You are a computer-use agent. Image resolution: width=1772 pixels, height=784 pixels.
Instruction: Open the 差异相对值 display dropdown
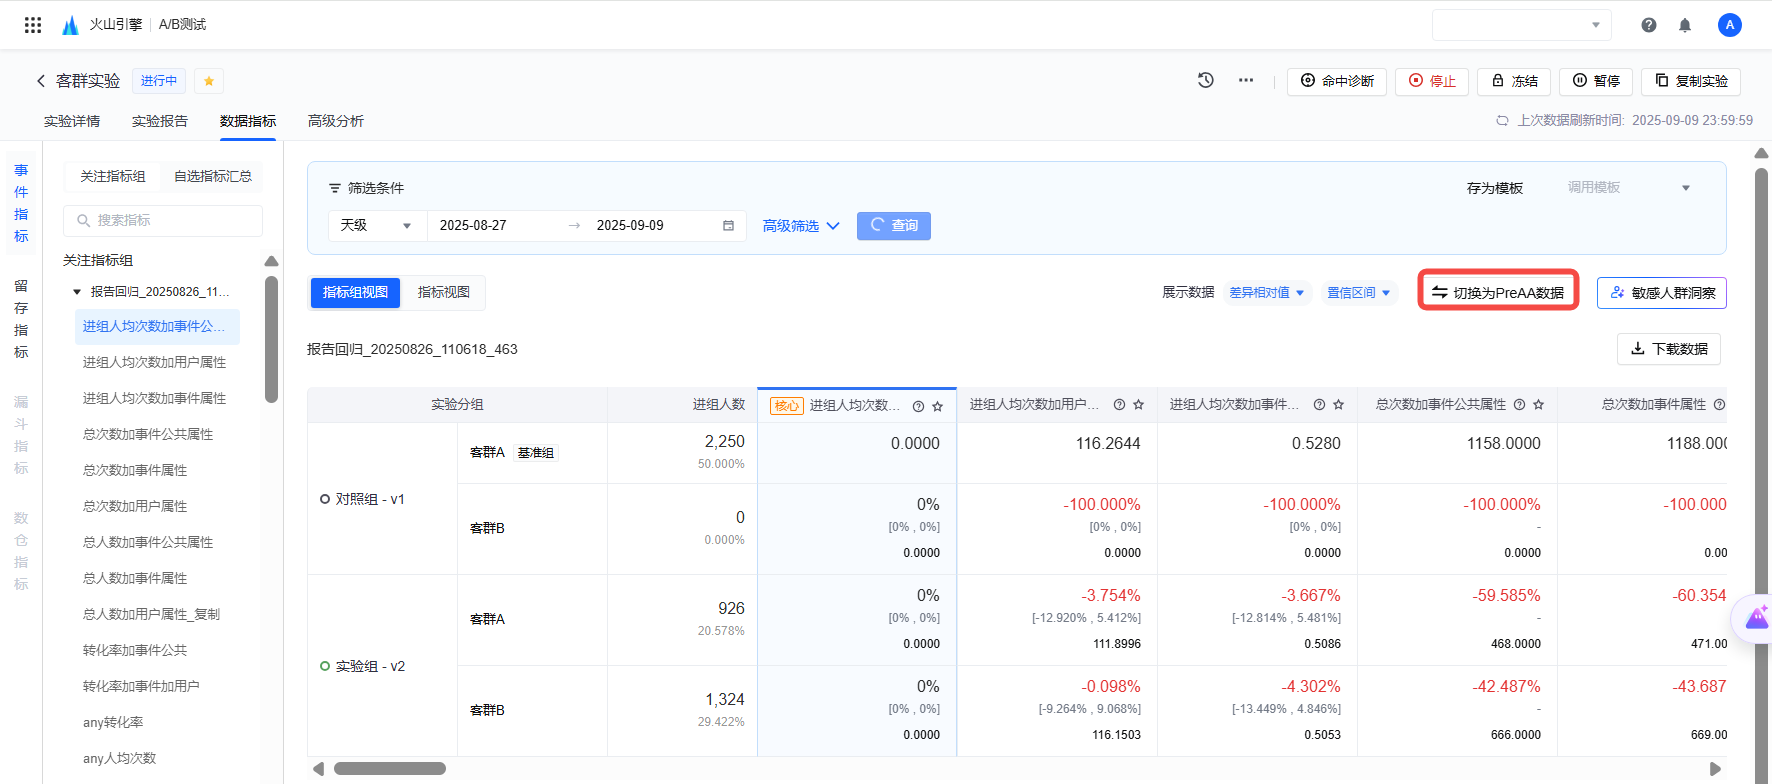1266,293
